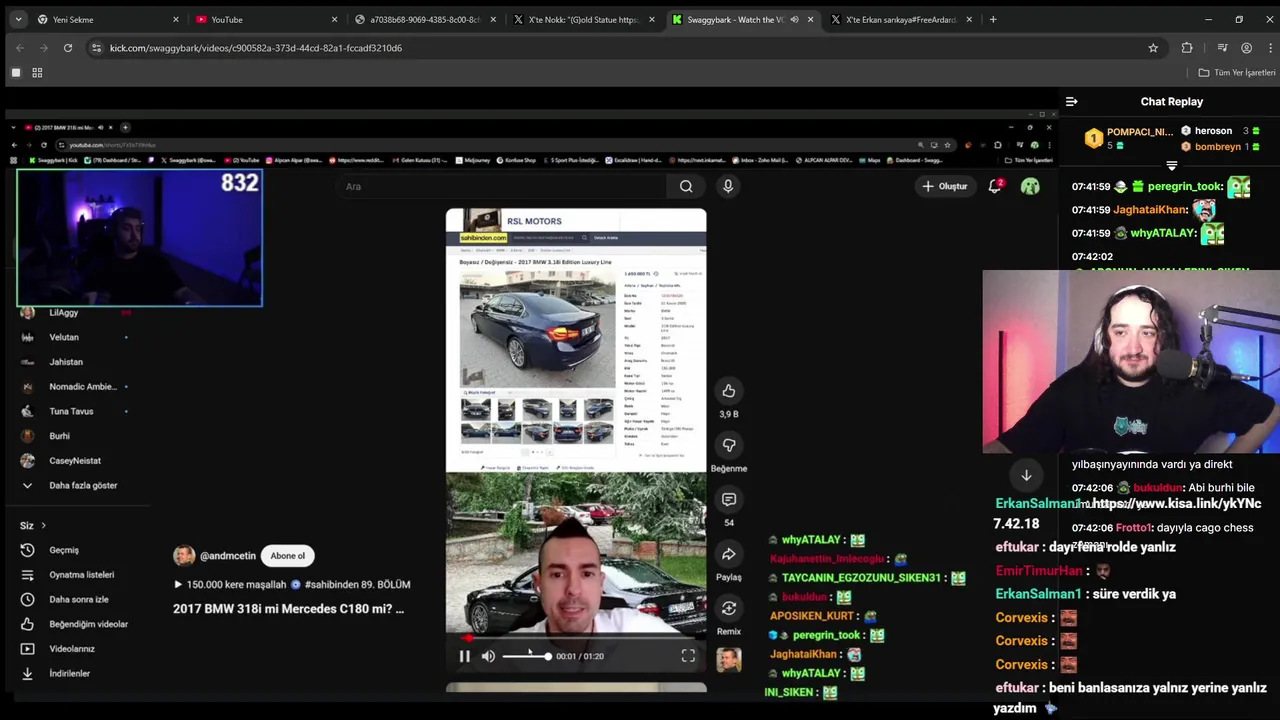This screenshot has width=1280, height=720.
Task: Bookmark this page with the star
Action: [1153, 48]
